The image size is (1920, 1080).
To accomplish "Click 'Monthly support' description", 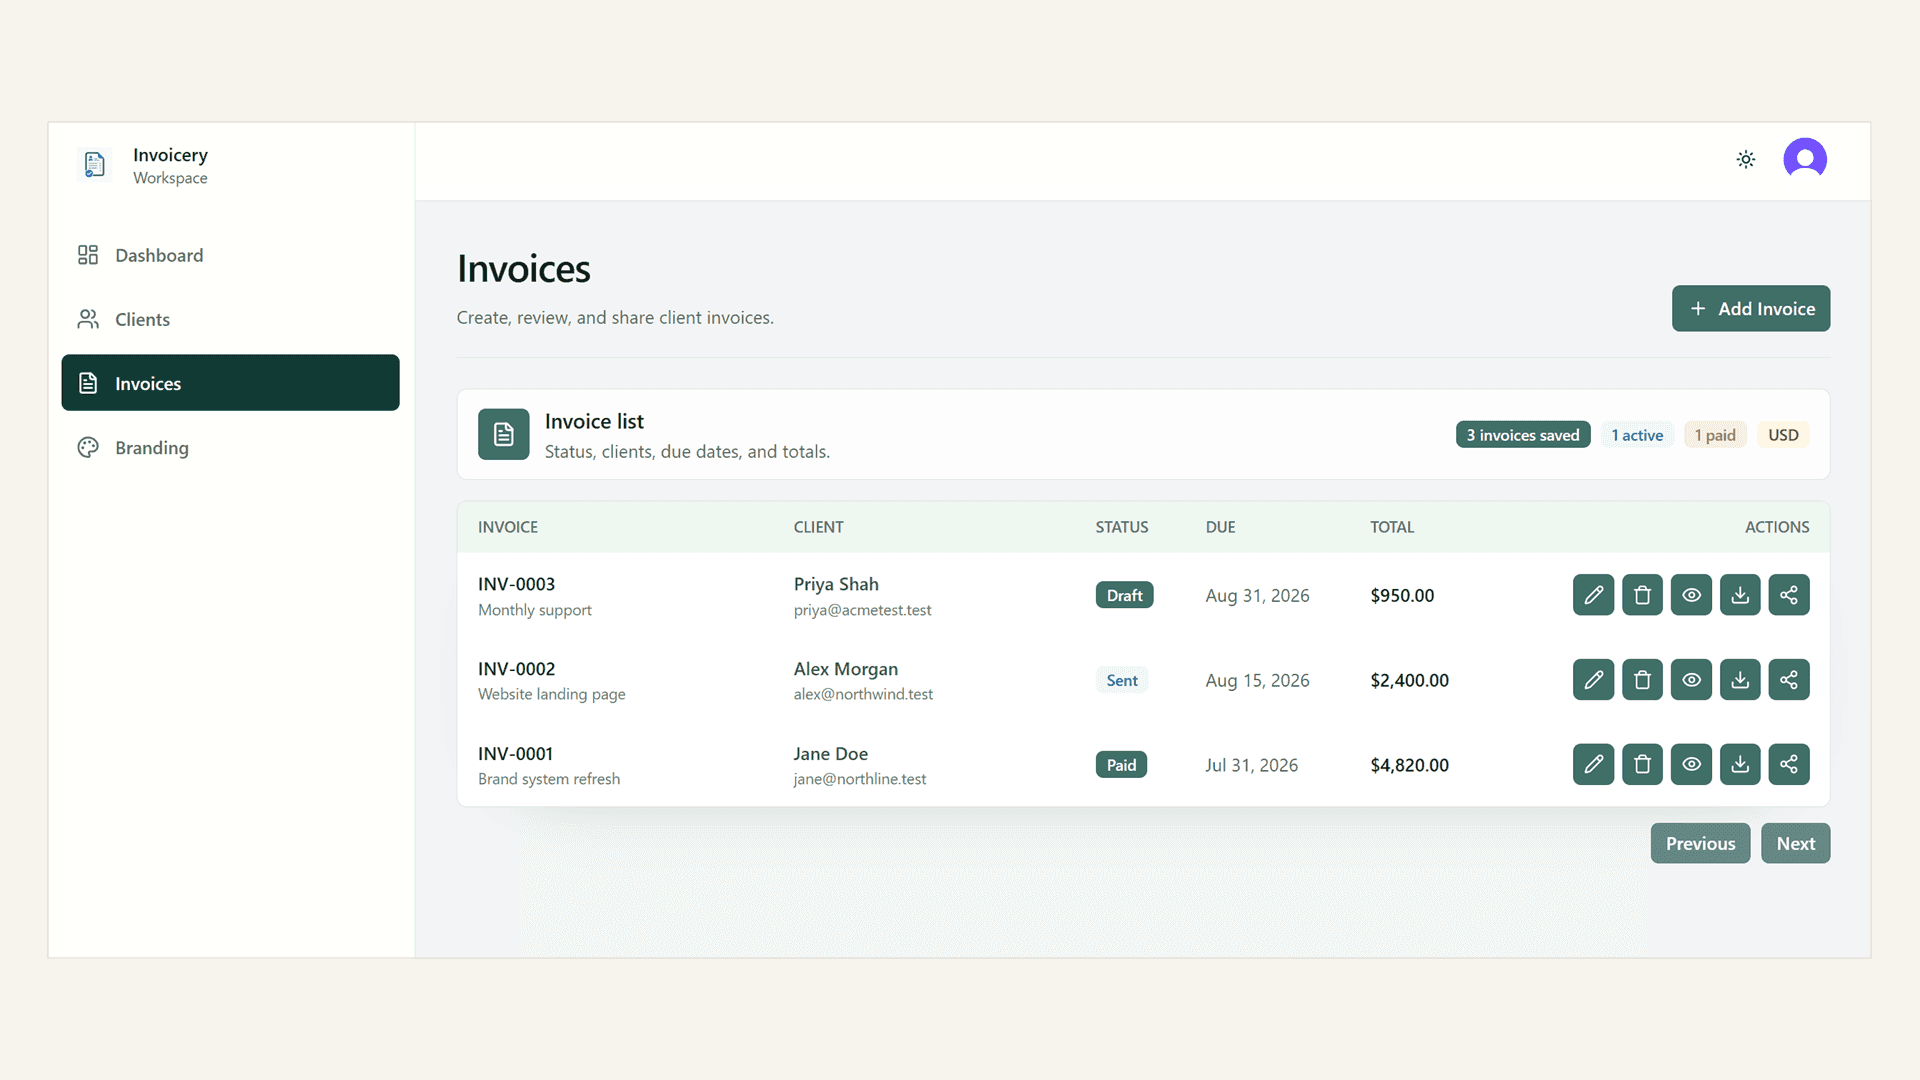I will 534,610.
